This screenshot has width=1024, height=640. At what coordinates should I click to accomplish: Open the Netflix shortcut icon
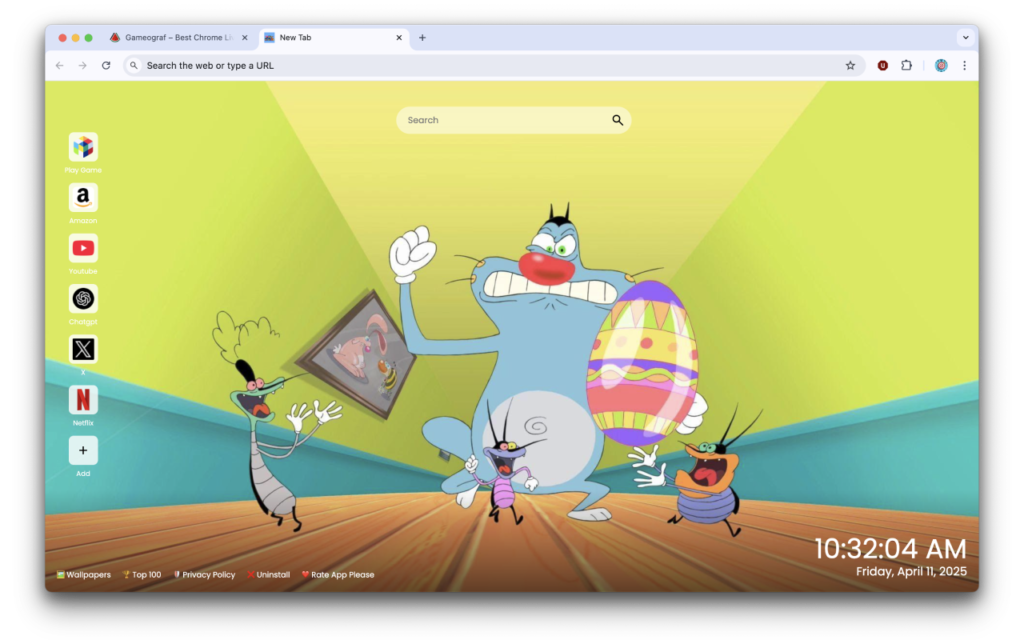(x=83, y=400)
